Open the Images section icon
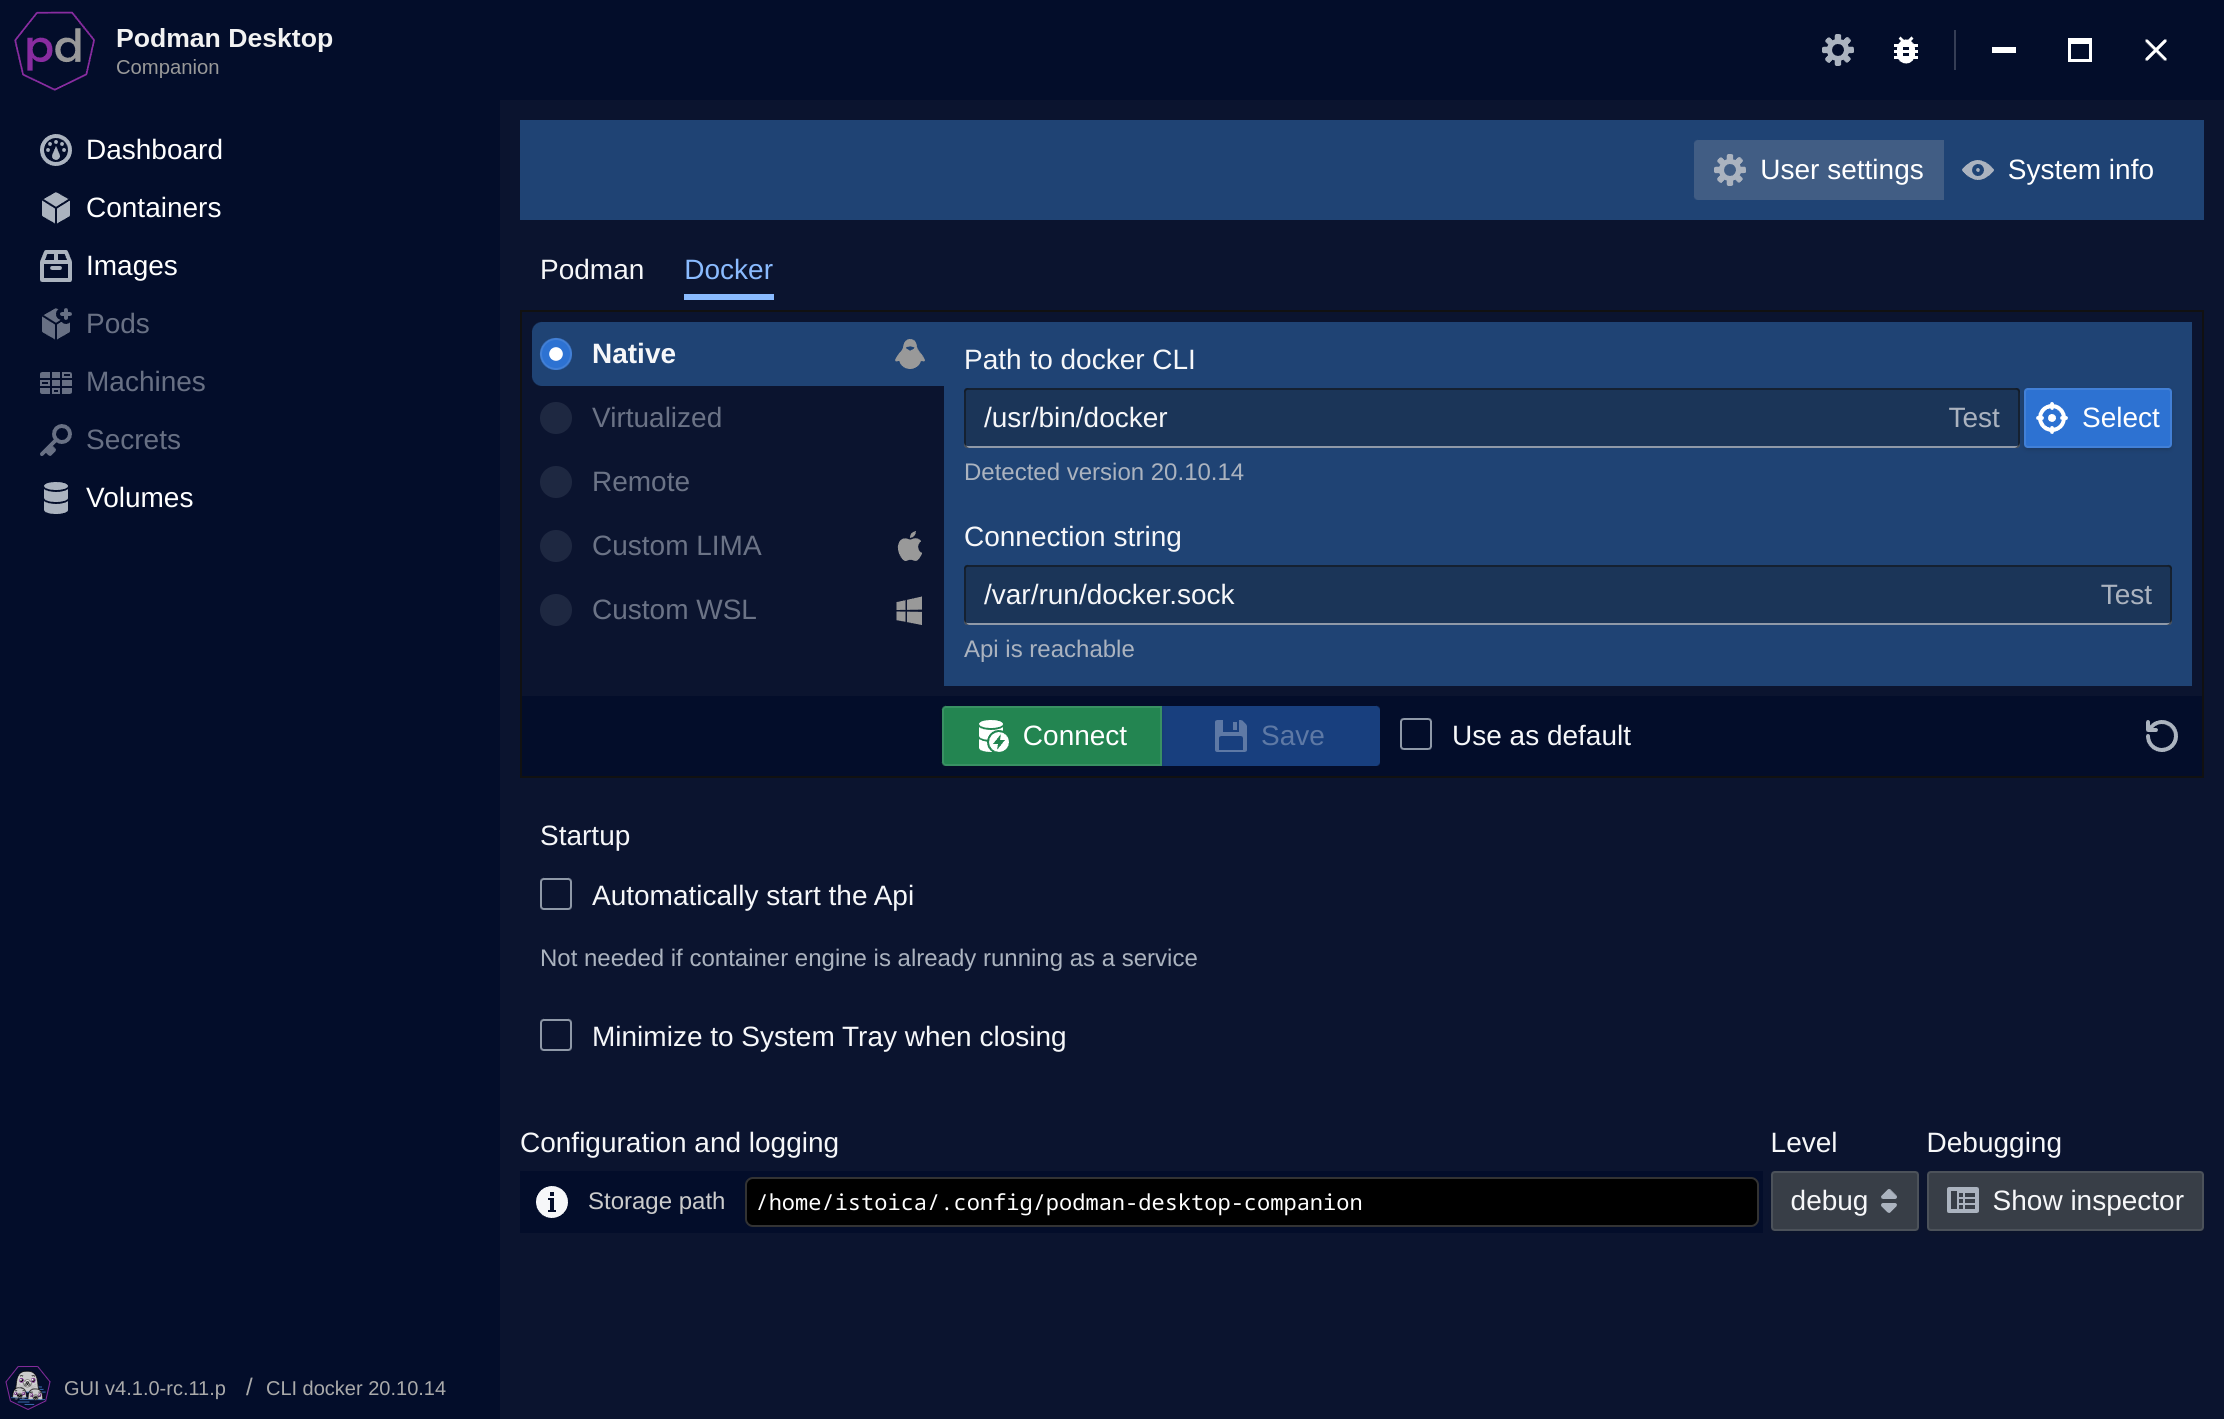The width and height of the screenshot is (2224, 1419). 56,266
